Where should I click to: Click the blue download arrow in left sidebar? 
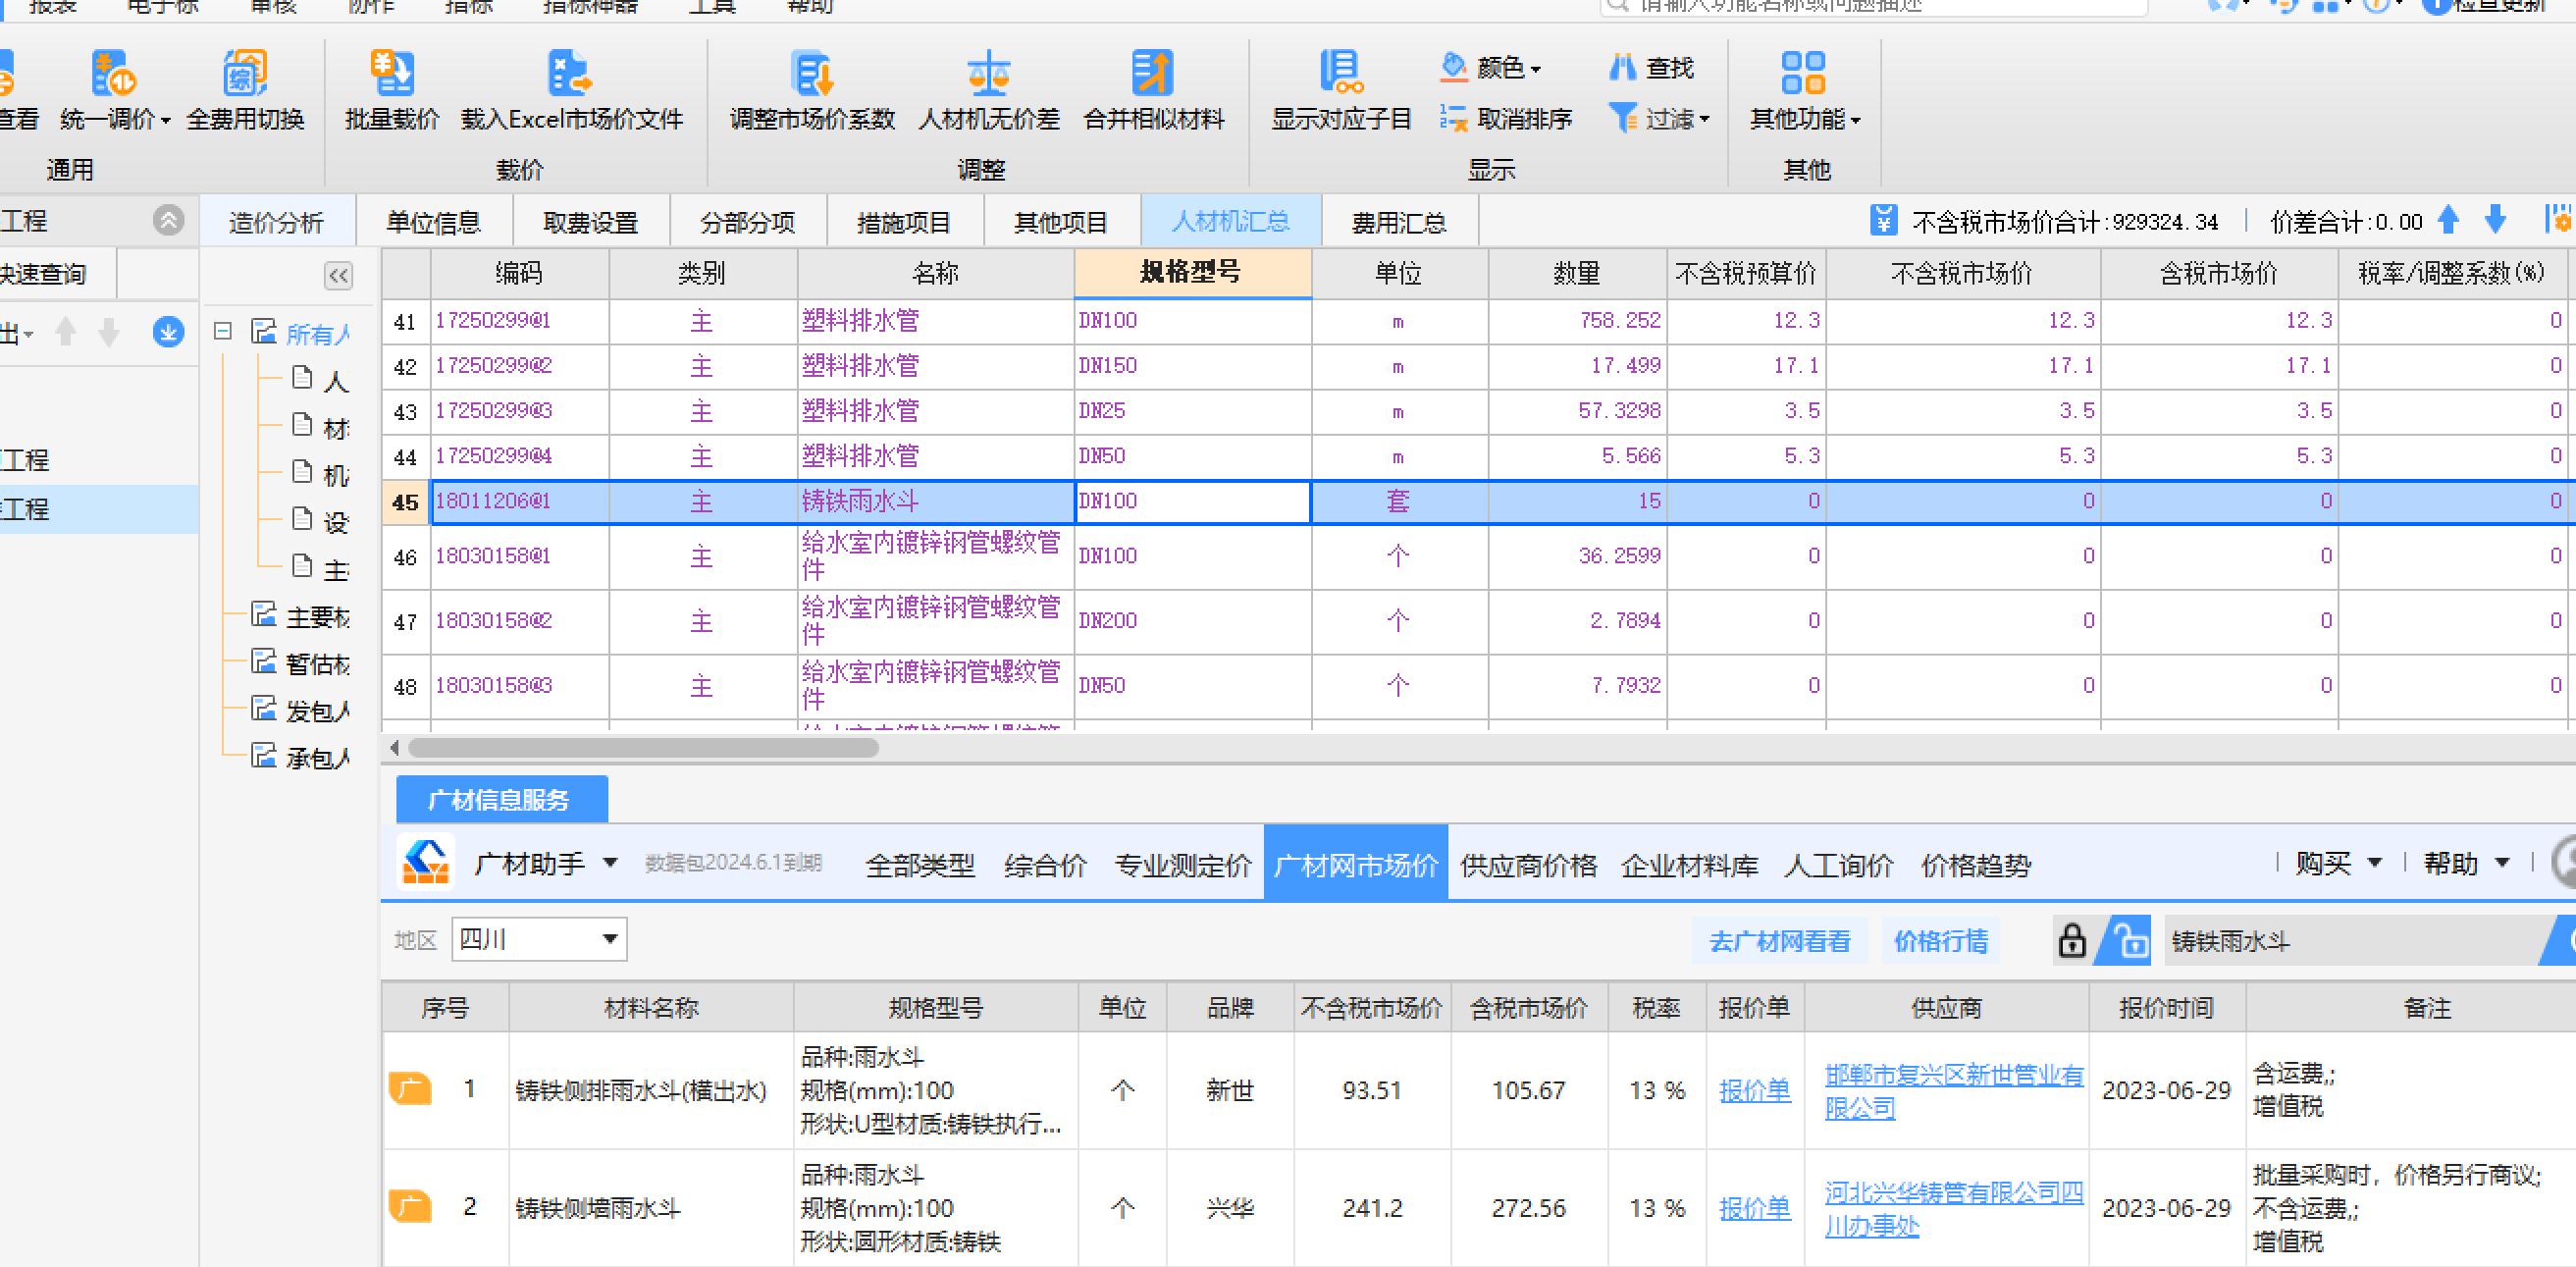click(x=168, y=332)
